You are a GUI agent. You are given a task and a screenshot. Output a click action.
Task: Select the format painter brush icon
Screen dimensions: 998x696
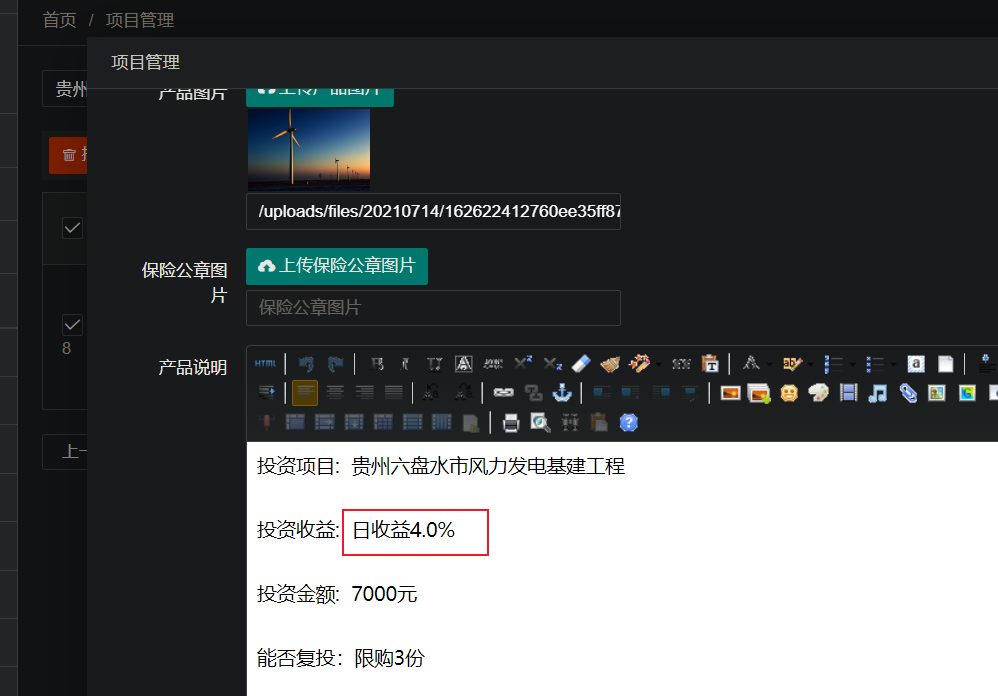610,364
